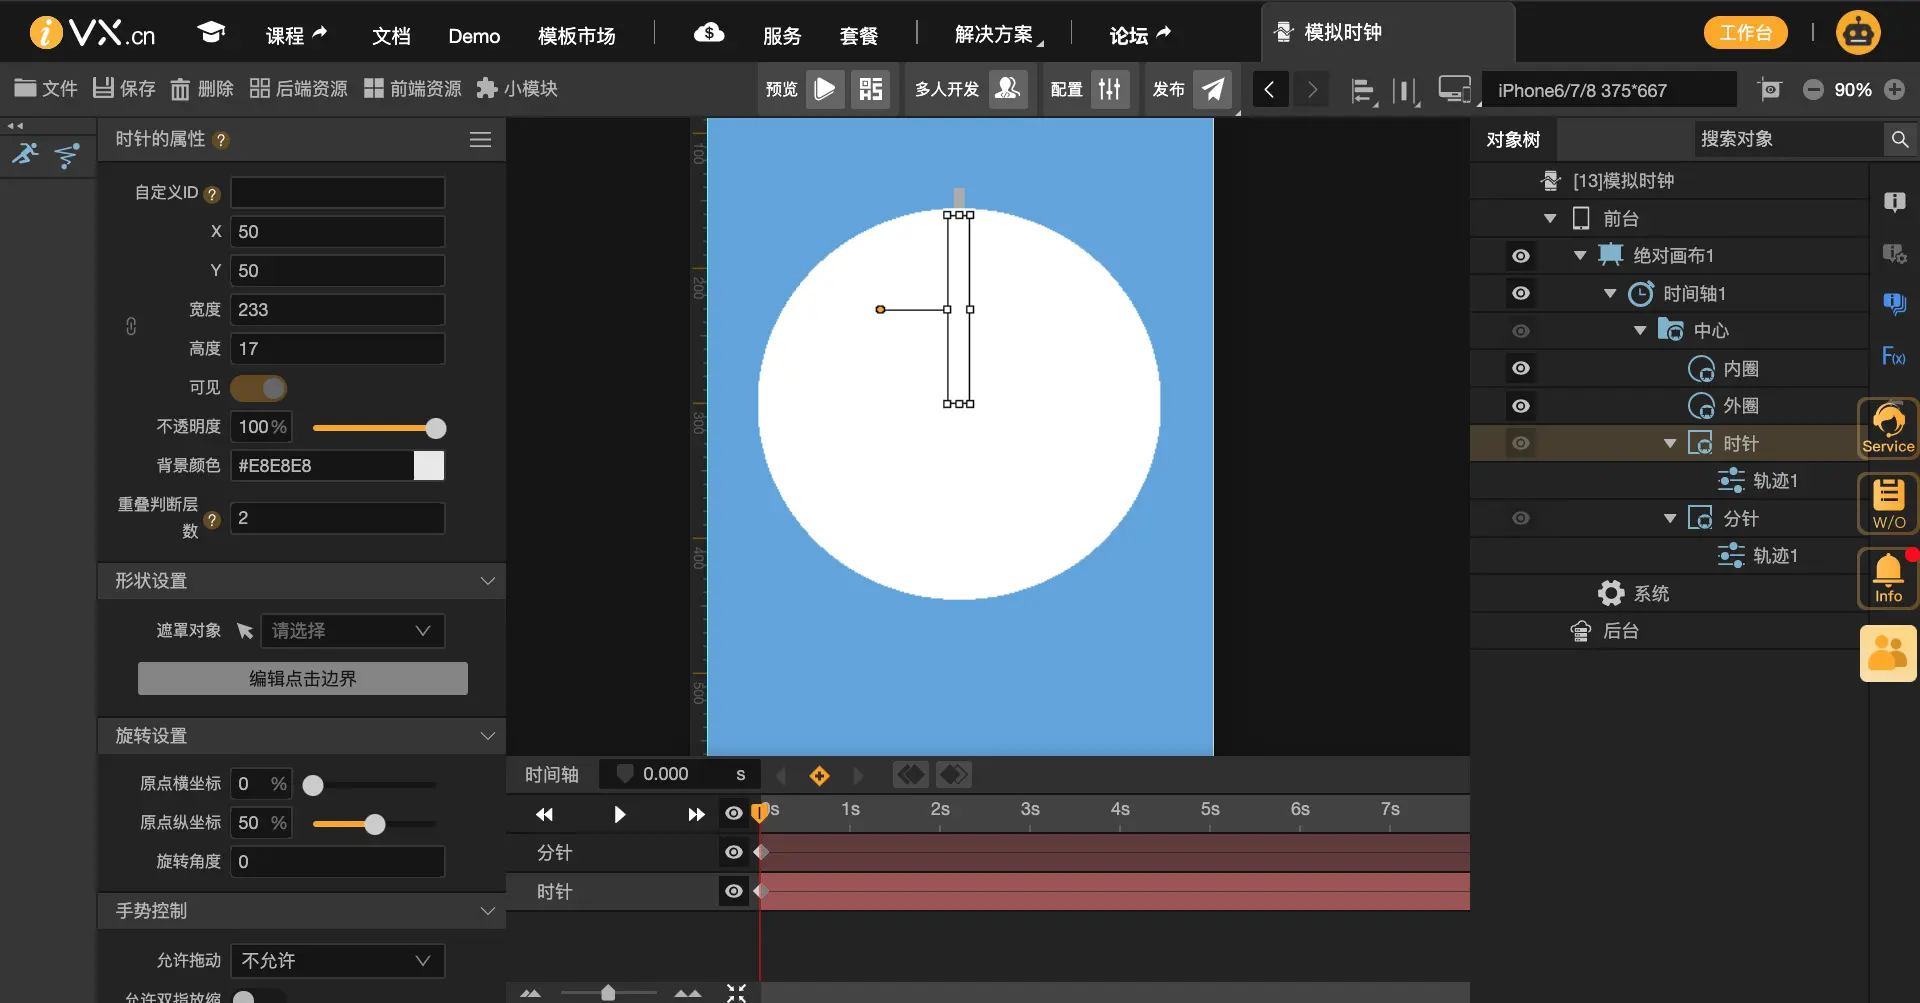This screenshot has height=1003, width=1920.
Task: Click the configuration sliders icon
Action: pos(1110,89)
